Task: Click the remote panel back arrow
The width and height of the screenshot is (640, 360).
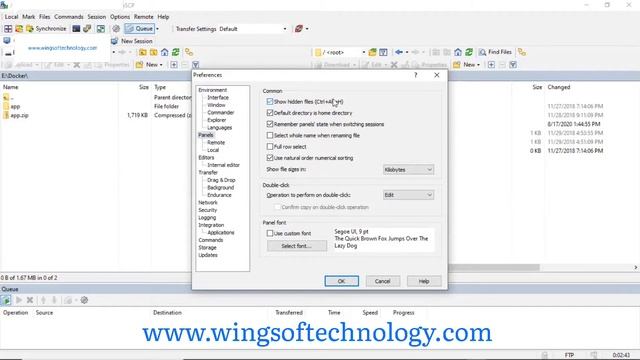Action: point(399,52)
